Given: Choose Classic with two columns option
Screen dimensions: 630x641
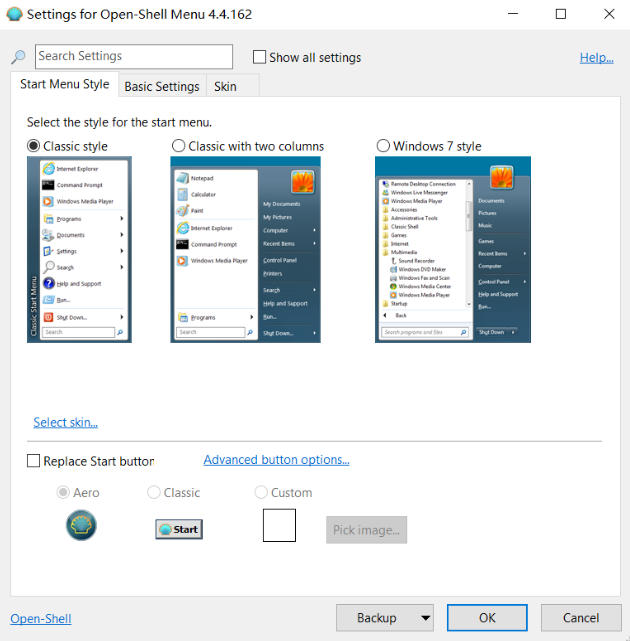Looking at the screenshot, I should [x=179, y=146].
